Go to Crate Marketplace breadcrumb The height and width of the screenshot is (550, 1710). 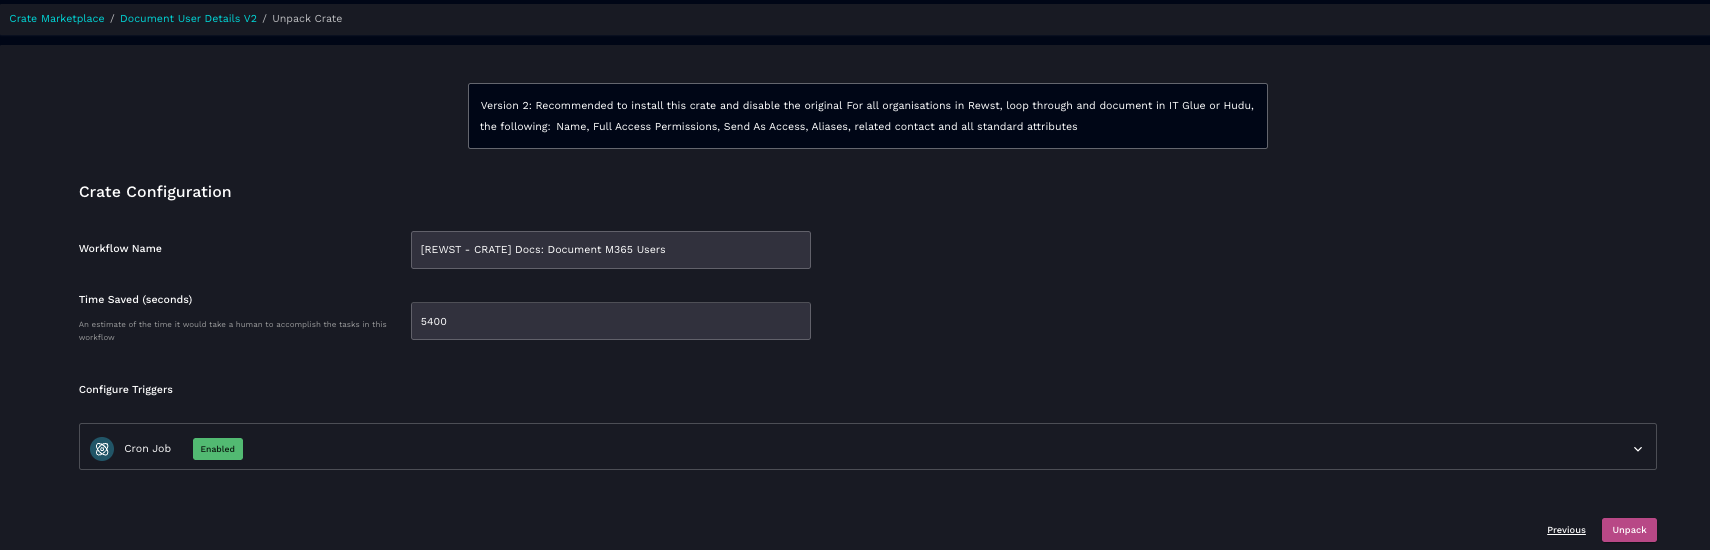click(x=57, y=19)
